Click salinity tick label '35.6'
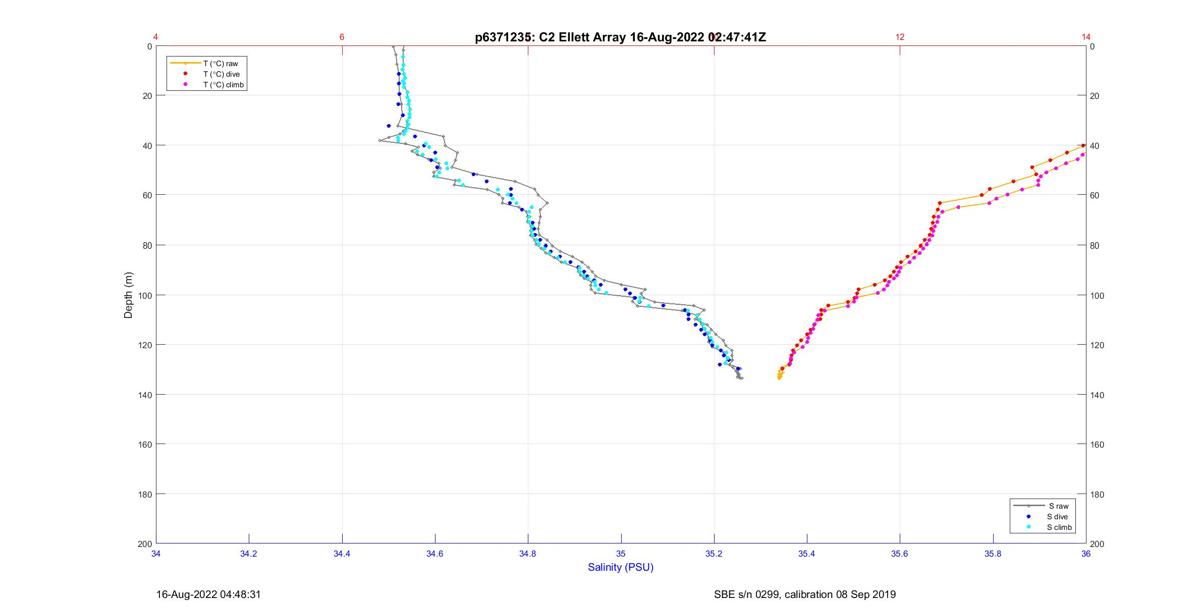This screenshot has width=1200, height=611. [900, 553]
